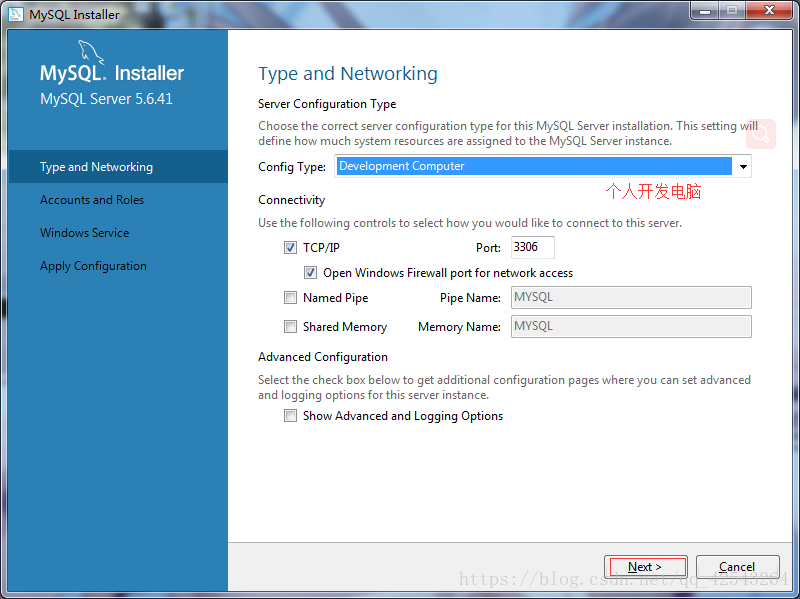Click the Config Type: label
800x599 pixels.
coord(292,167)
